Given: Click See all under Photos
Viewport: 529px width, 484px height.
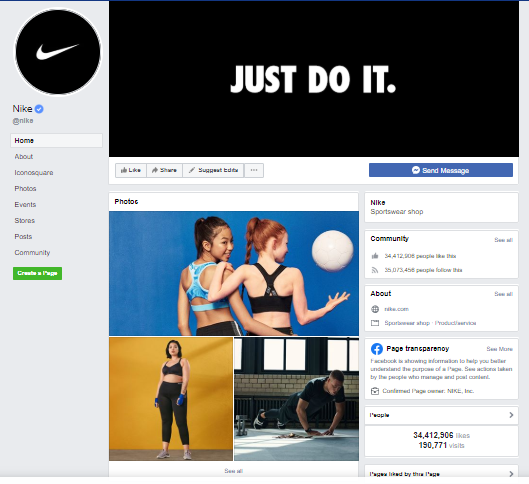Looking at the screenshot, I should (233, 471).
